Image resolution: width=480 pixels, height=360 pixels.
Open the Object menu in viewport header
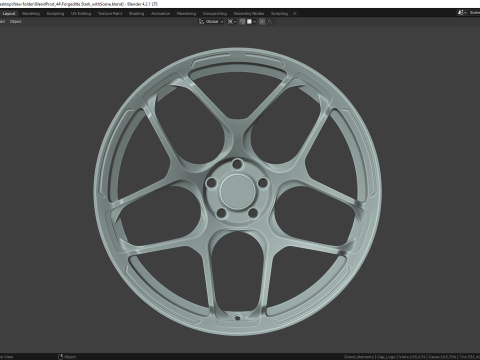[15, 22]
